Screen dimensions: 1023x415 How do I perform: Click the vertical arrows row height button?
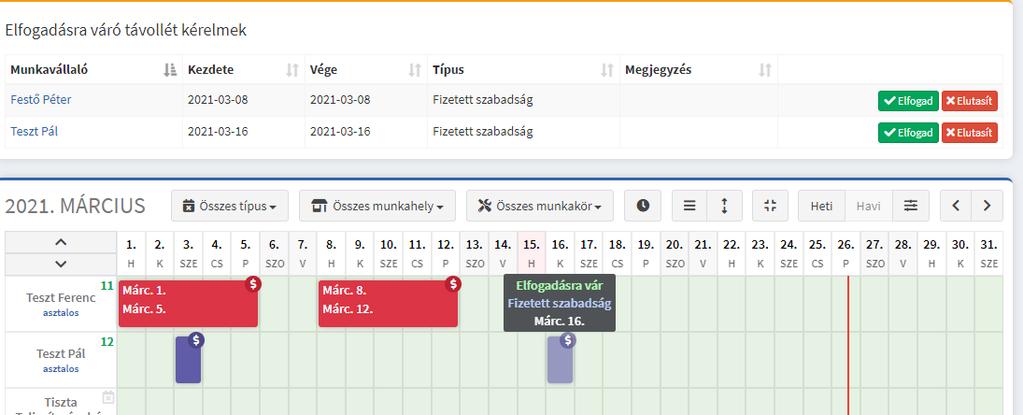tap(724, 206)
